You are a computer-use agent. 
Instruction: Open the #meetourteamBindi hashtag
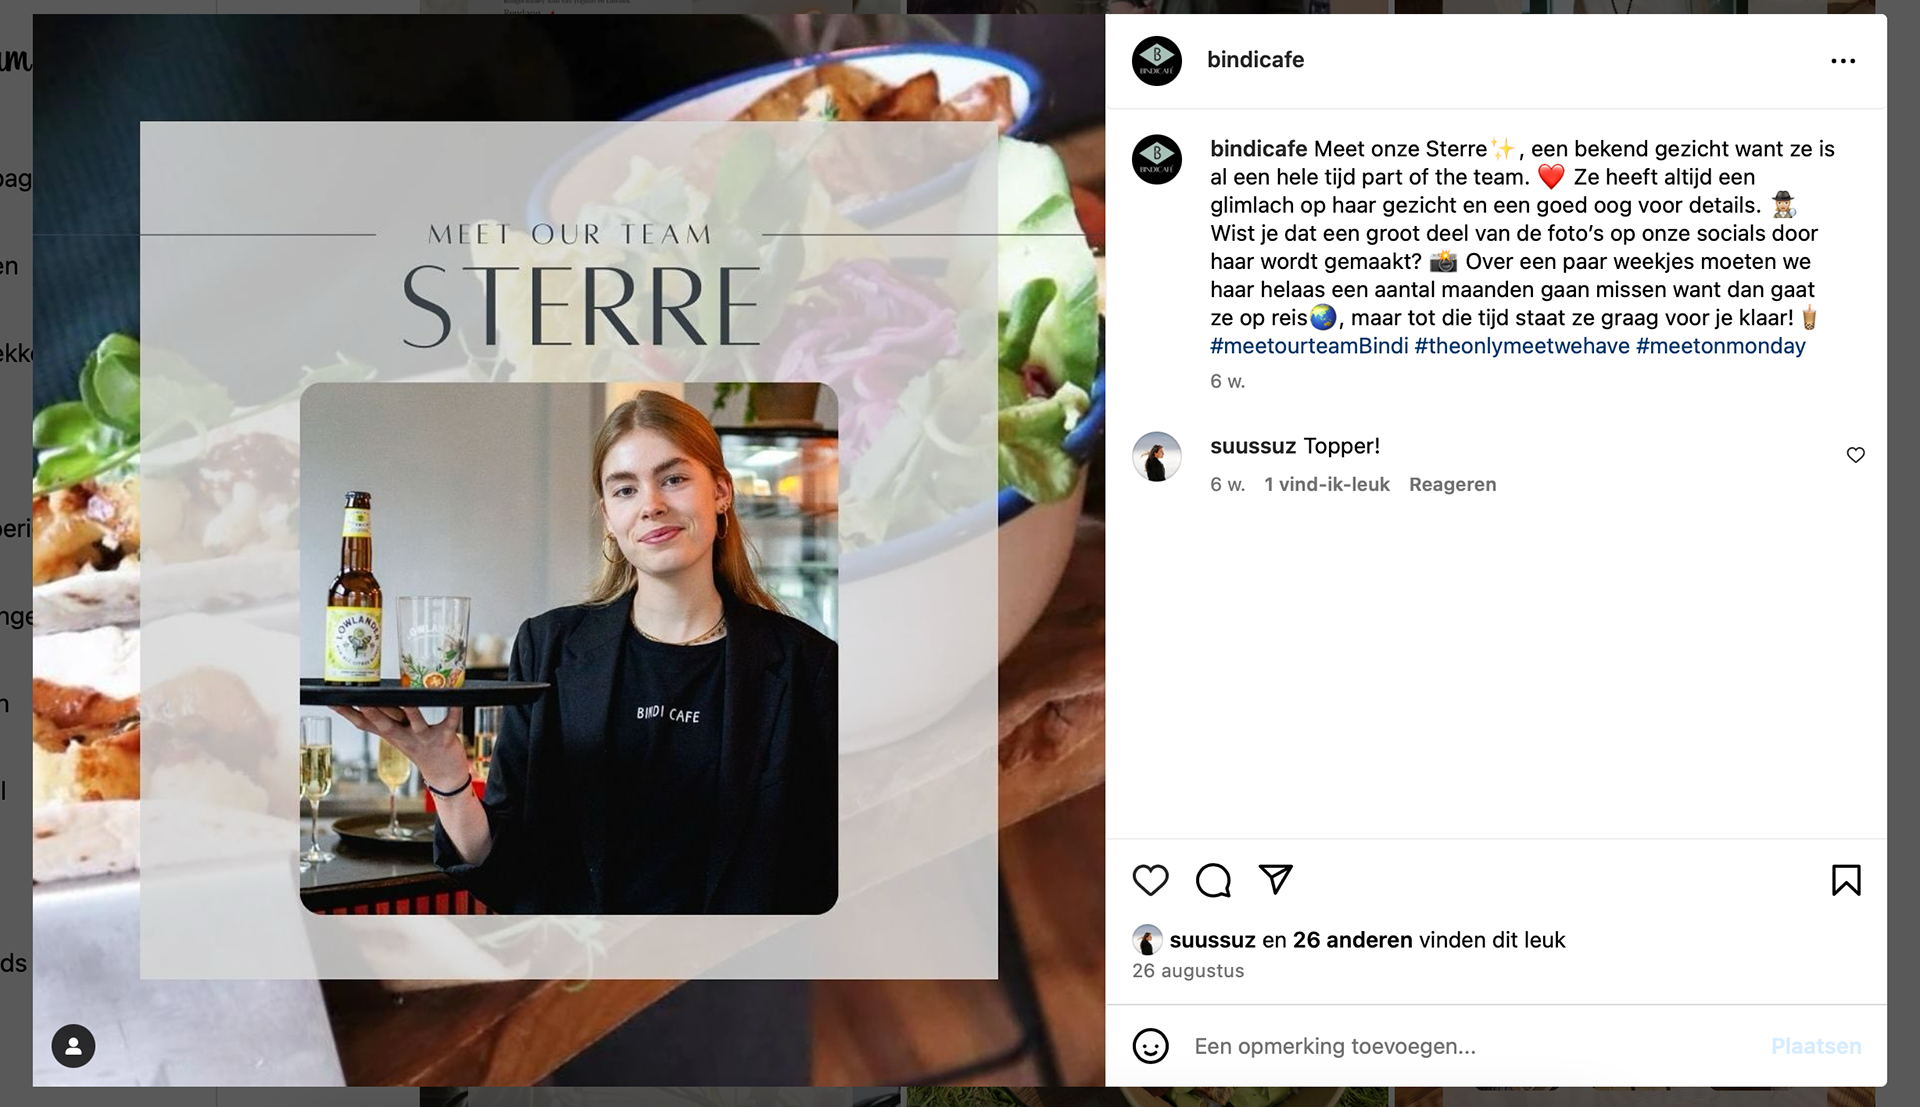point(1309,346)
